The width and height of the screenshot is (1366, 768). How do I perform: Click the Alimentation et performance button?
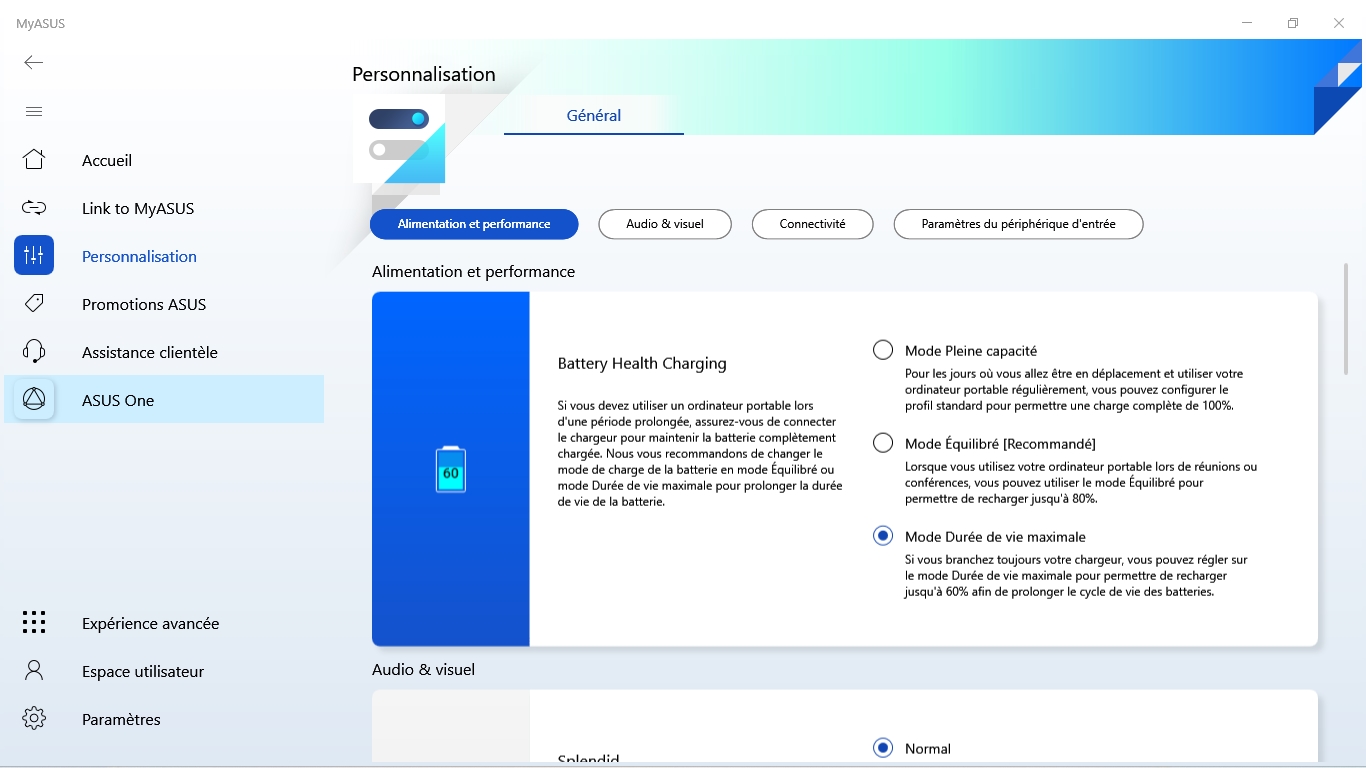click(x=474, y=224)
